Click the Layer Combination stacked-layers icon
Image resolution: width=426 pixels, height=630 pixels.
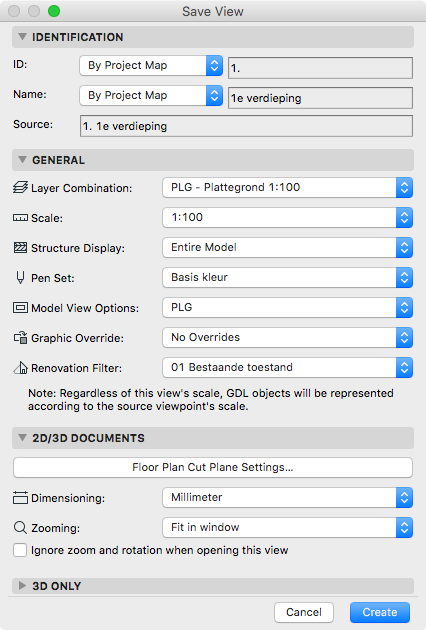coord(20,187)
